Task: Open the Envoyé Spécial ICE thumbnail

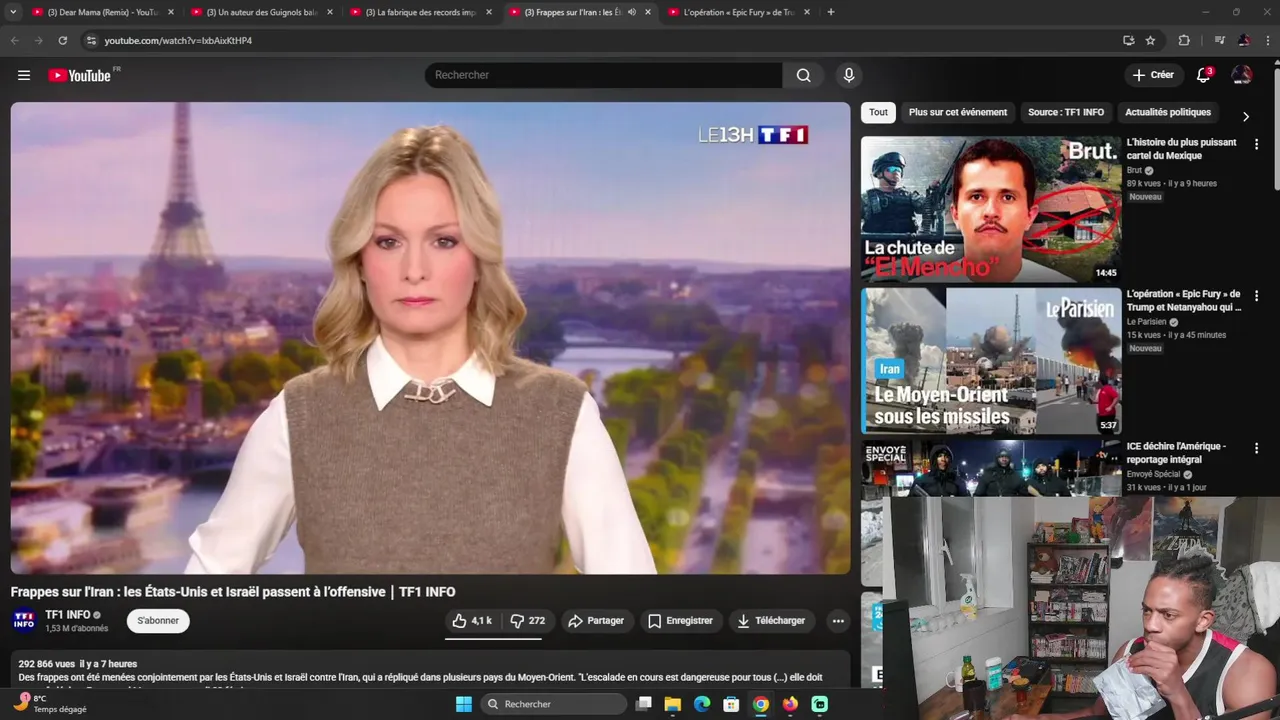Action: point(991,469)
